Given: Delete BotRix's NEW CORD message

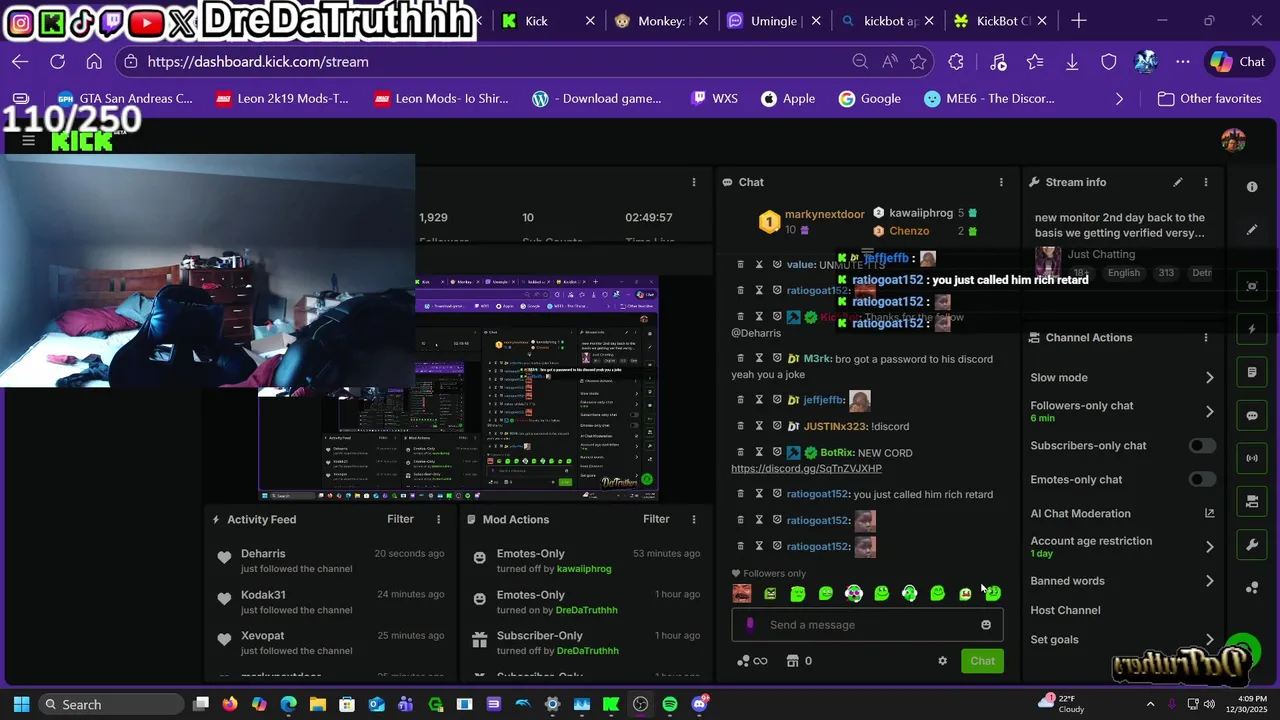Looking at the screenshot, I should (x=741, y=452).
